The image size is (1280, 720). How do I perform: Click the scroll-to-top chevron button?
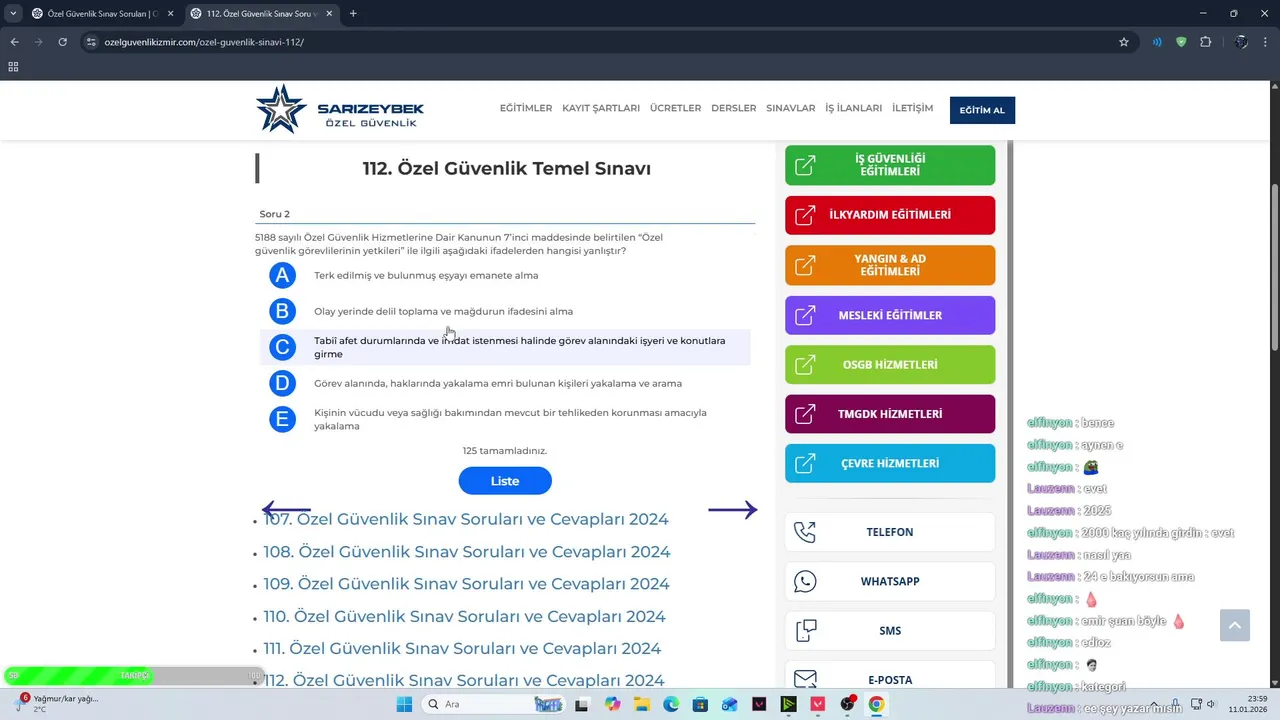pyautogui.click(x=1235, y=625)
